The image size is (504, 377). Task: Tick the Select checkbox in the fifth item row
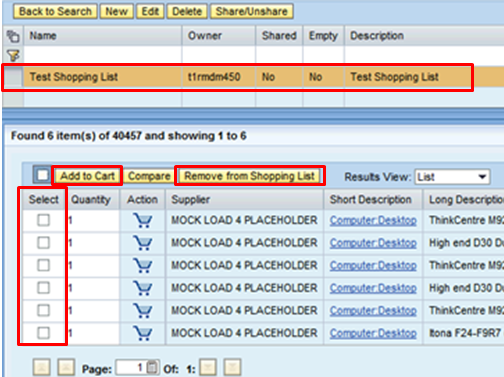click(43, 311)
